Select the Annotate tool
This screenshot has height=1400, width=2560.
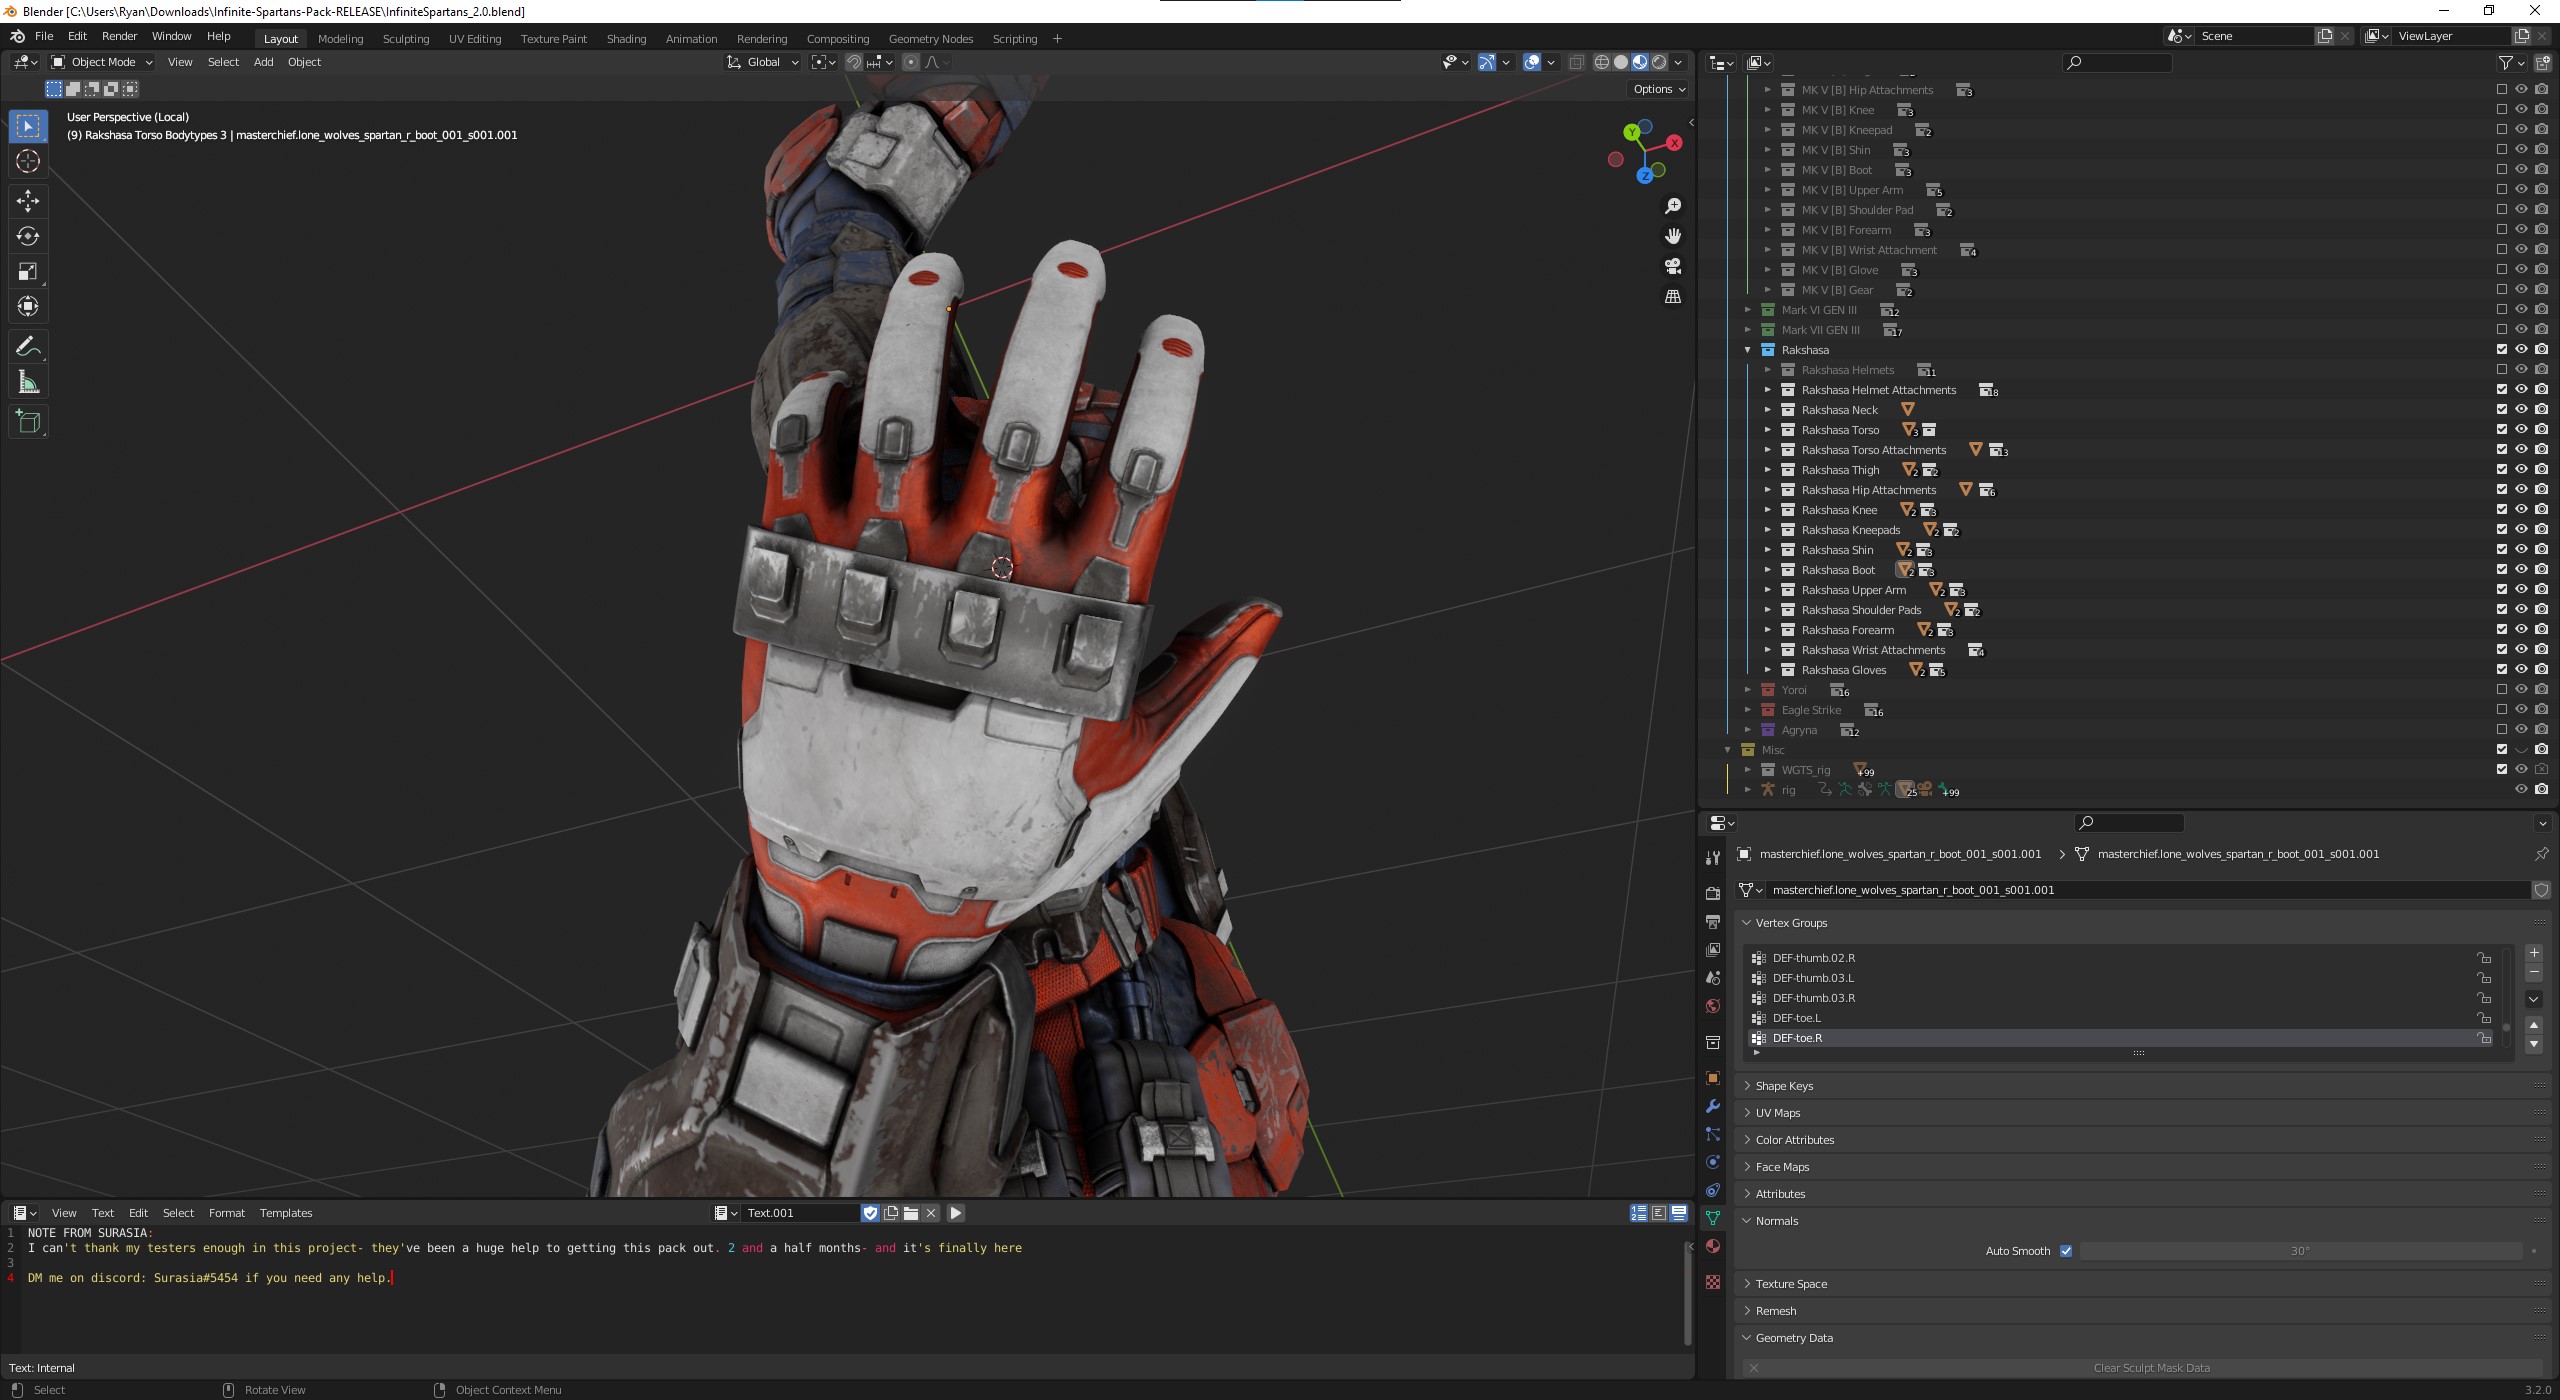point(28,347)
